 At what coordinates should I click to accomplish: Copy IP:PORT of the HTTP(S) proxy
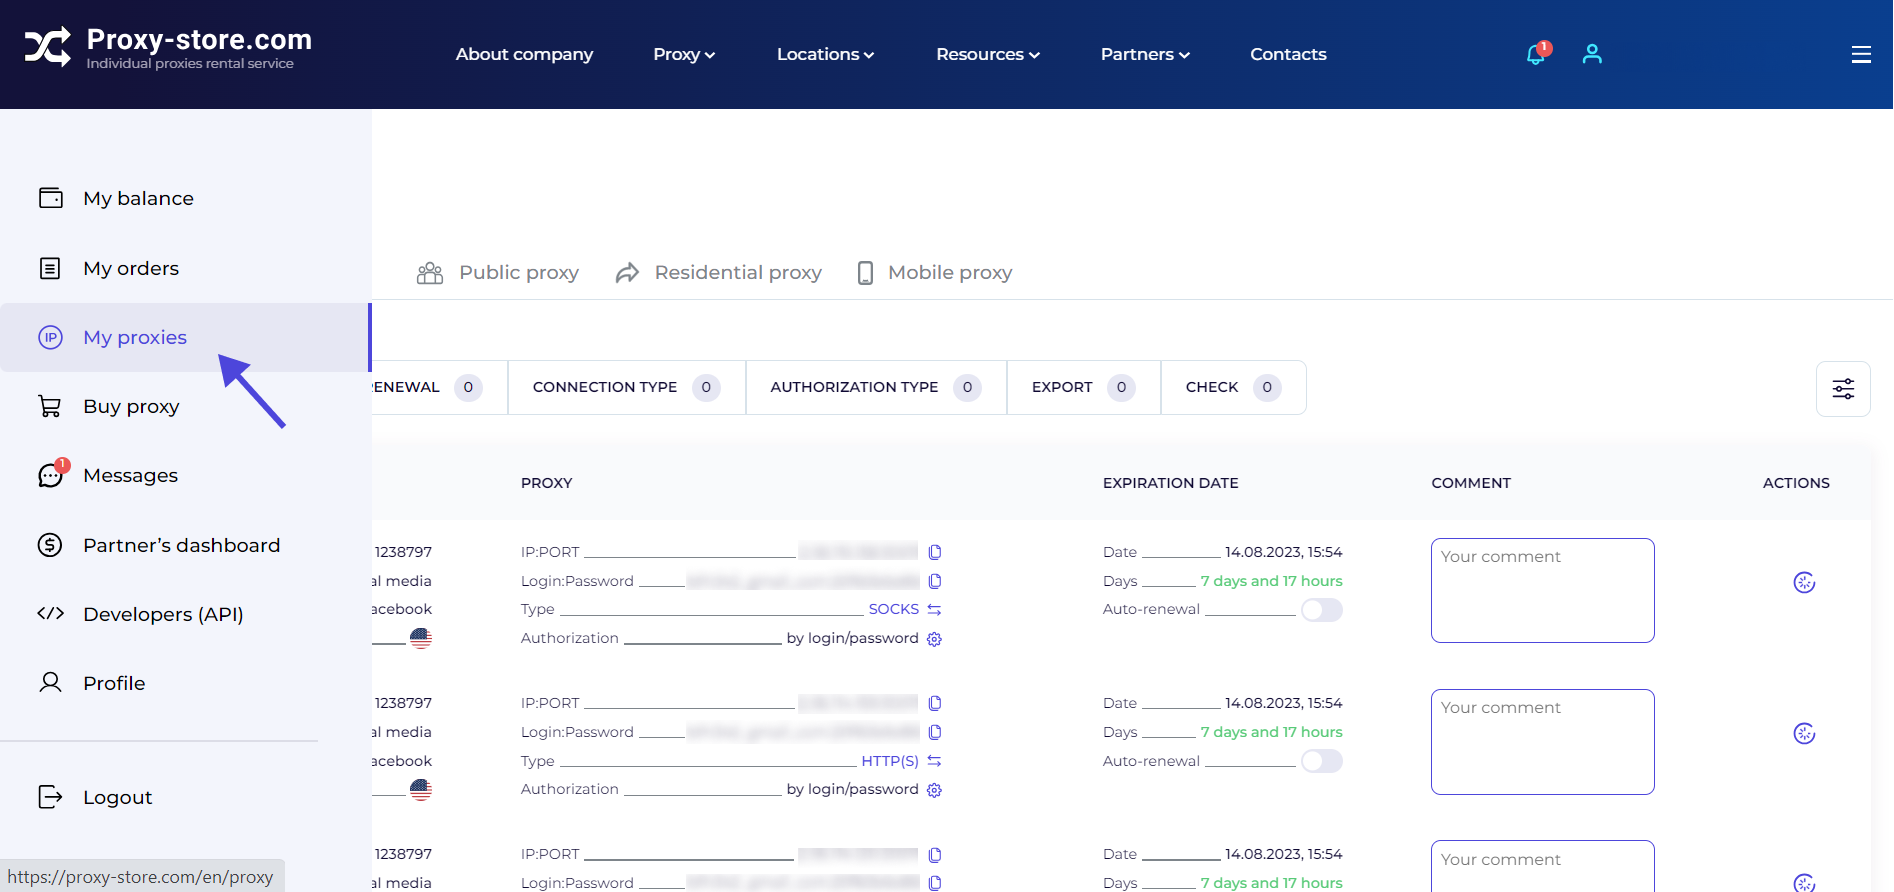935,703
